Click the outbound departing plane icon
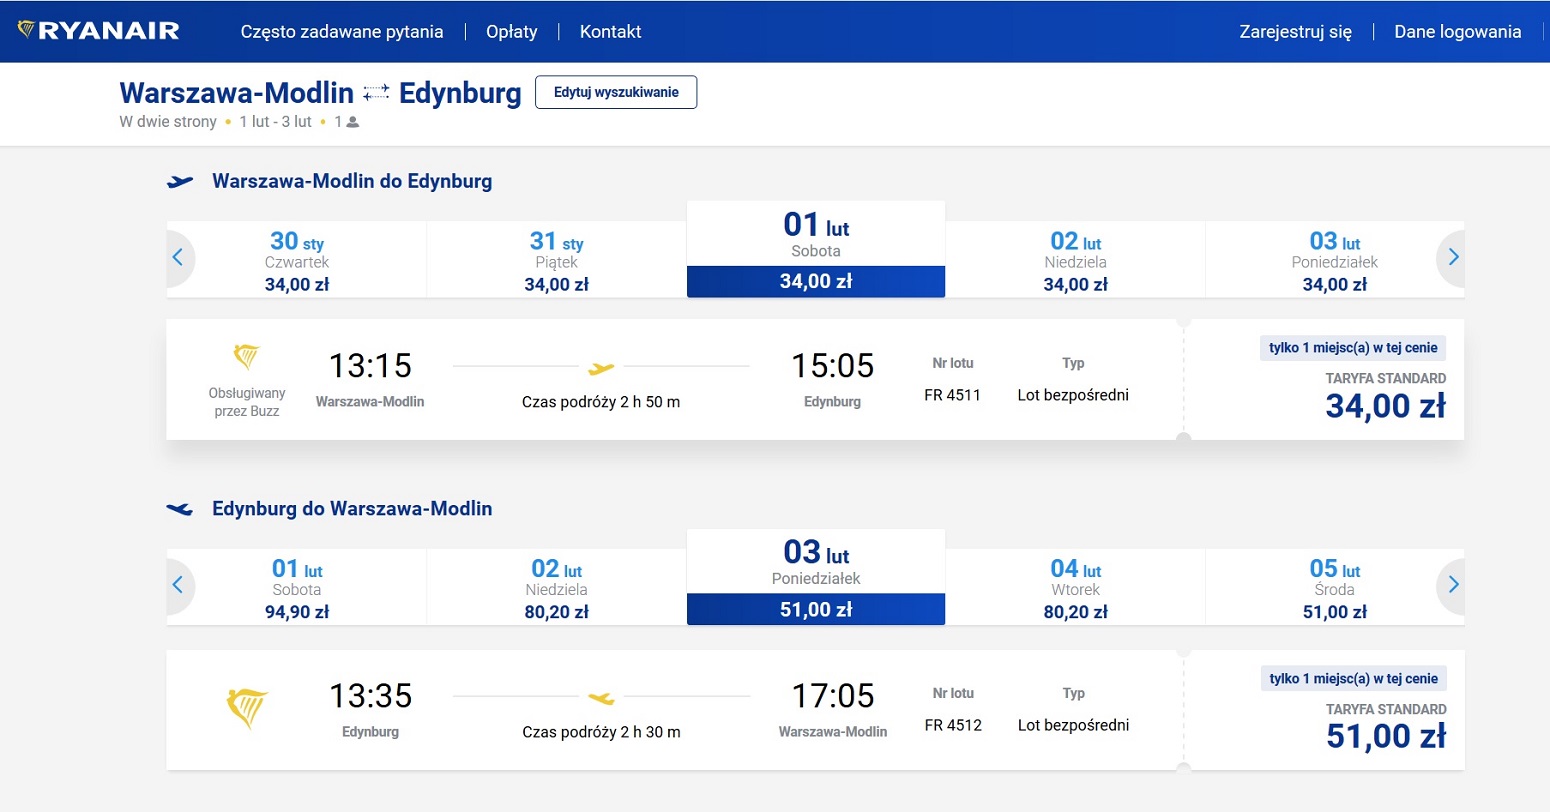The width and height of the screenshot is (1550, 812). (180, 182)
